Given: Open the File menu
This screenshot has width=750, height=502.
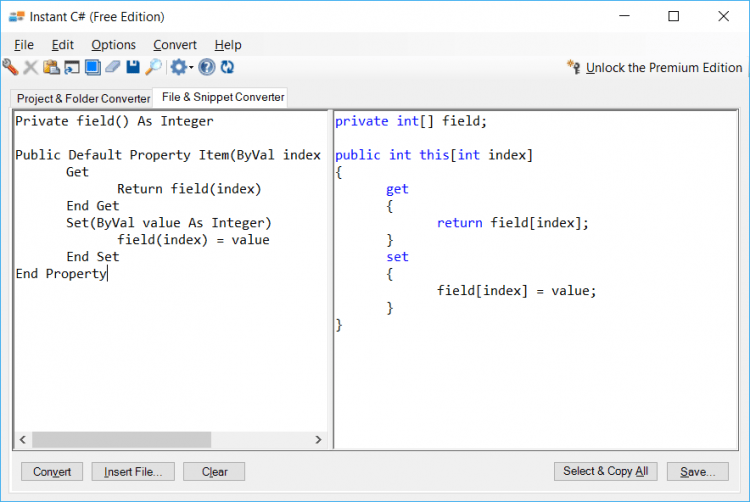Looking at the screenshot, I should [24, 45].
